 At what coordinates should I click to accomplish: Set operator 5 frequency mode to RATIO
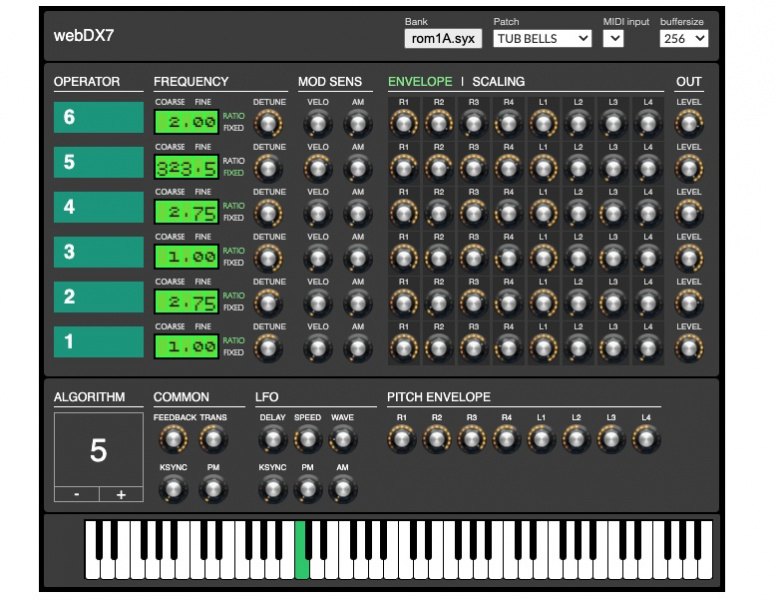click(233, 161)
